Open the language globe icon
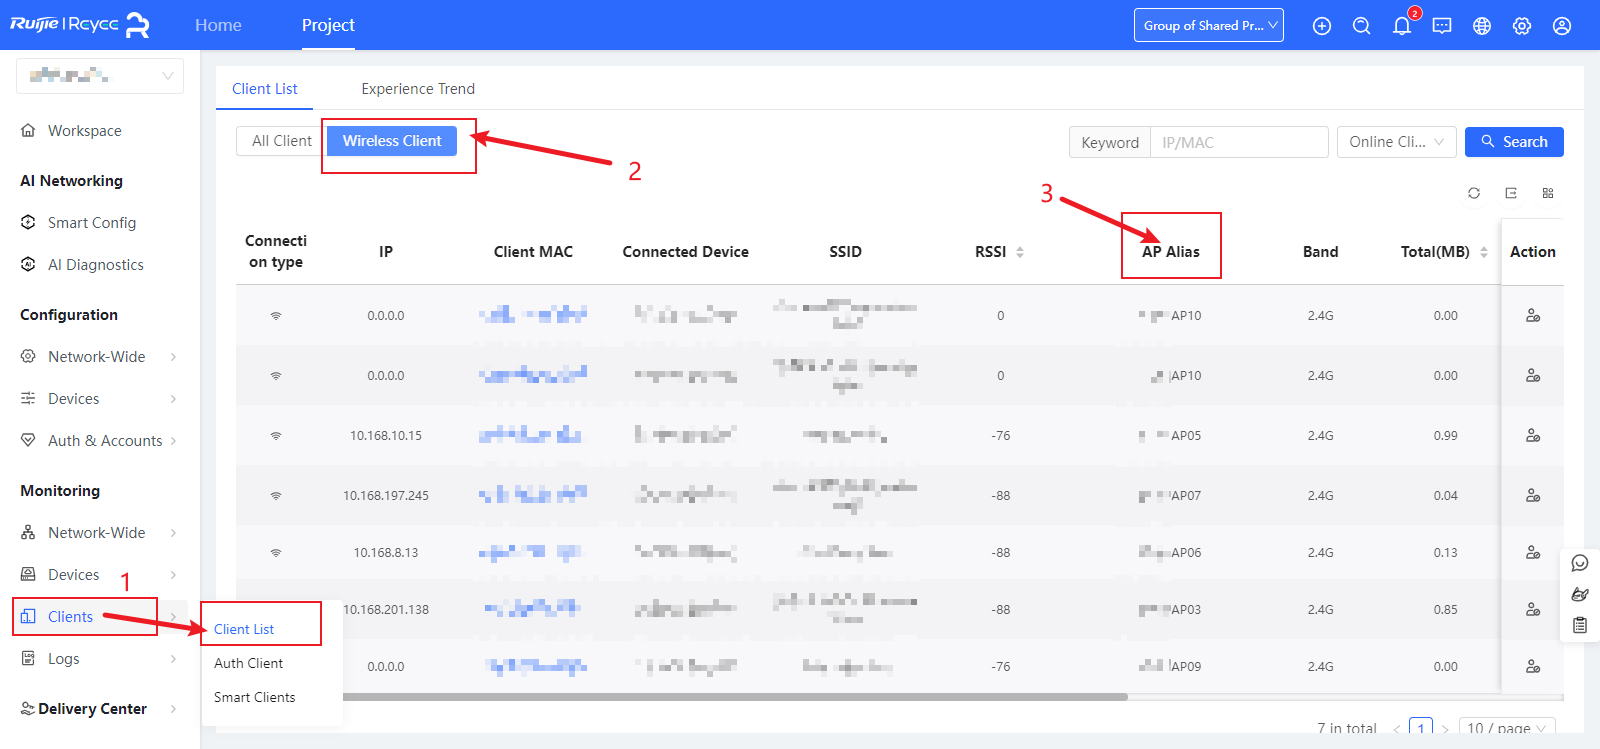Image resolution: width=1600 pixels, height=749 pixels. [1482, 26]
